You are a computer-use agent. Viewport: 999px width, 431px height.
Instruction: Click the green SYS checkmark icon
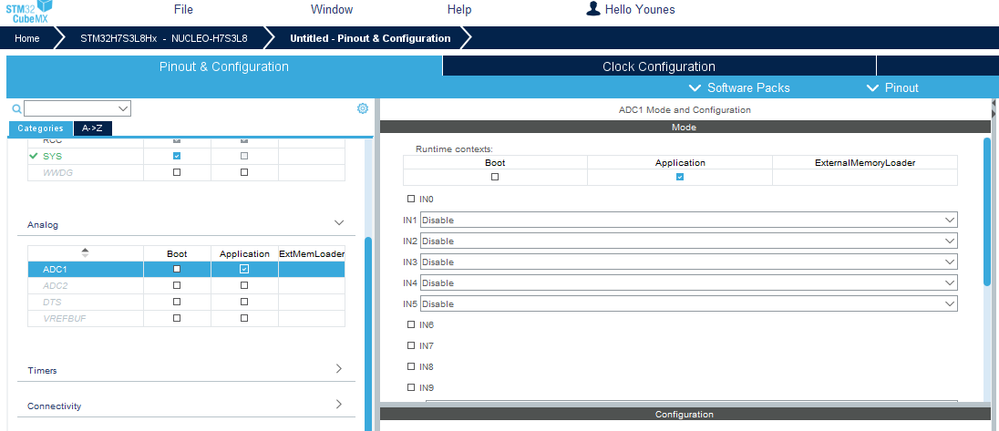pyautogui.click(x=34, y=156)
